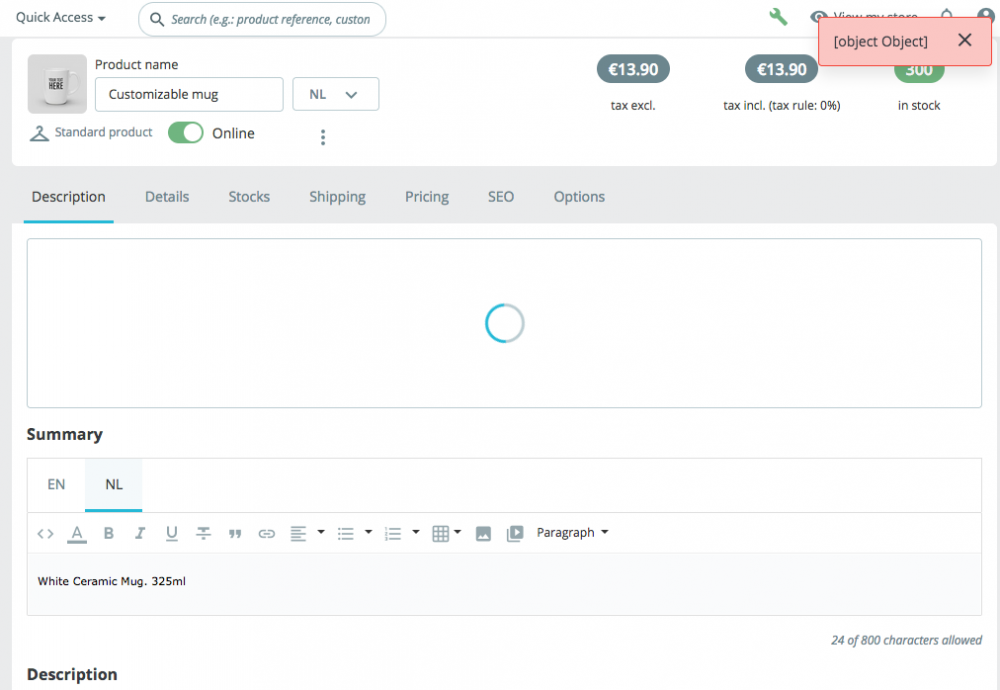The width and height of the screenshot is (1000, 690).
Task: Expand the bullet list options arrow
Action: (368, 532)
